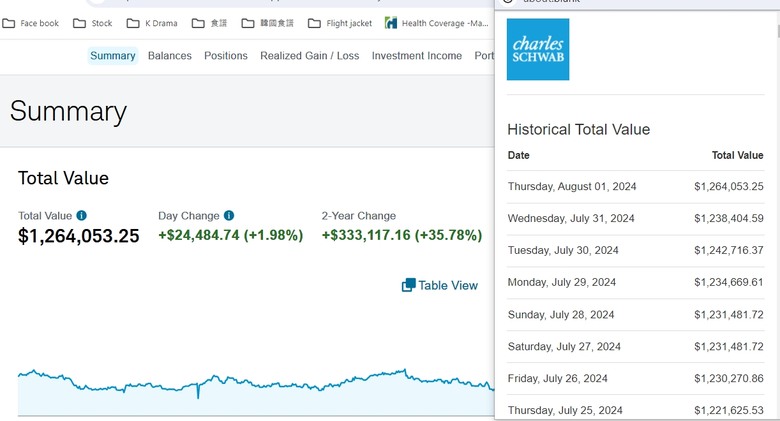Click the Thursday, August 01, 2024 date

click(572, 187)
